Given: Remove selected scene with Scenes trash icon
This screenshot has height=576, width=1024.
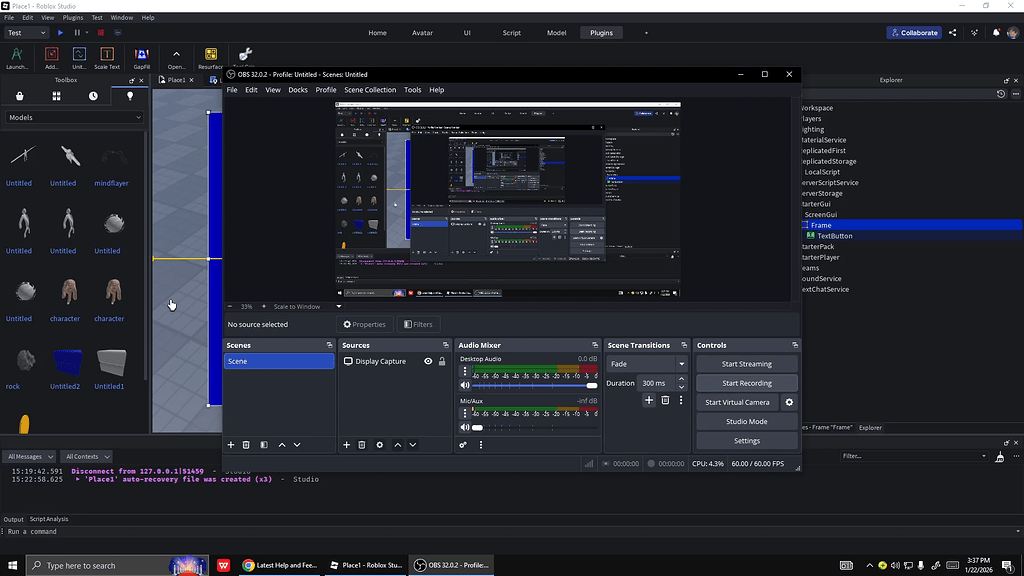Looking at the screenshot, I should 246,445.
